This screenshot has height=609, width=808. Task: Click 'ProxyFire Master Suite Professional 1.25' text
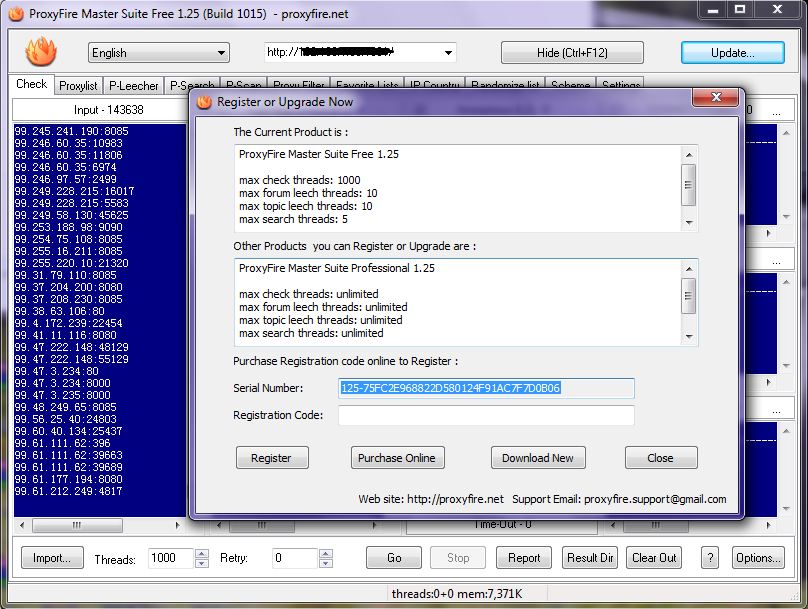[336, 268]
